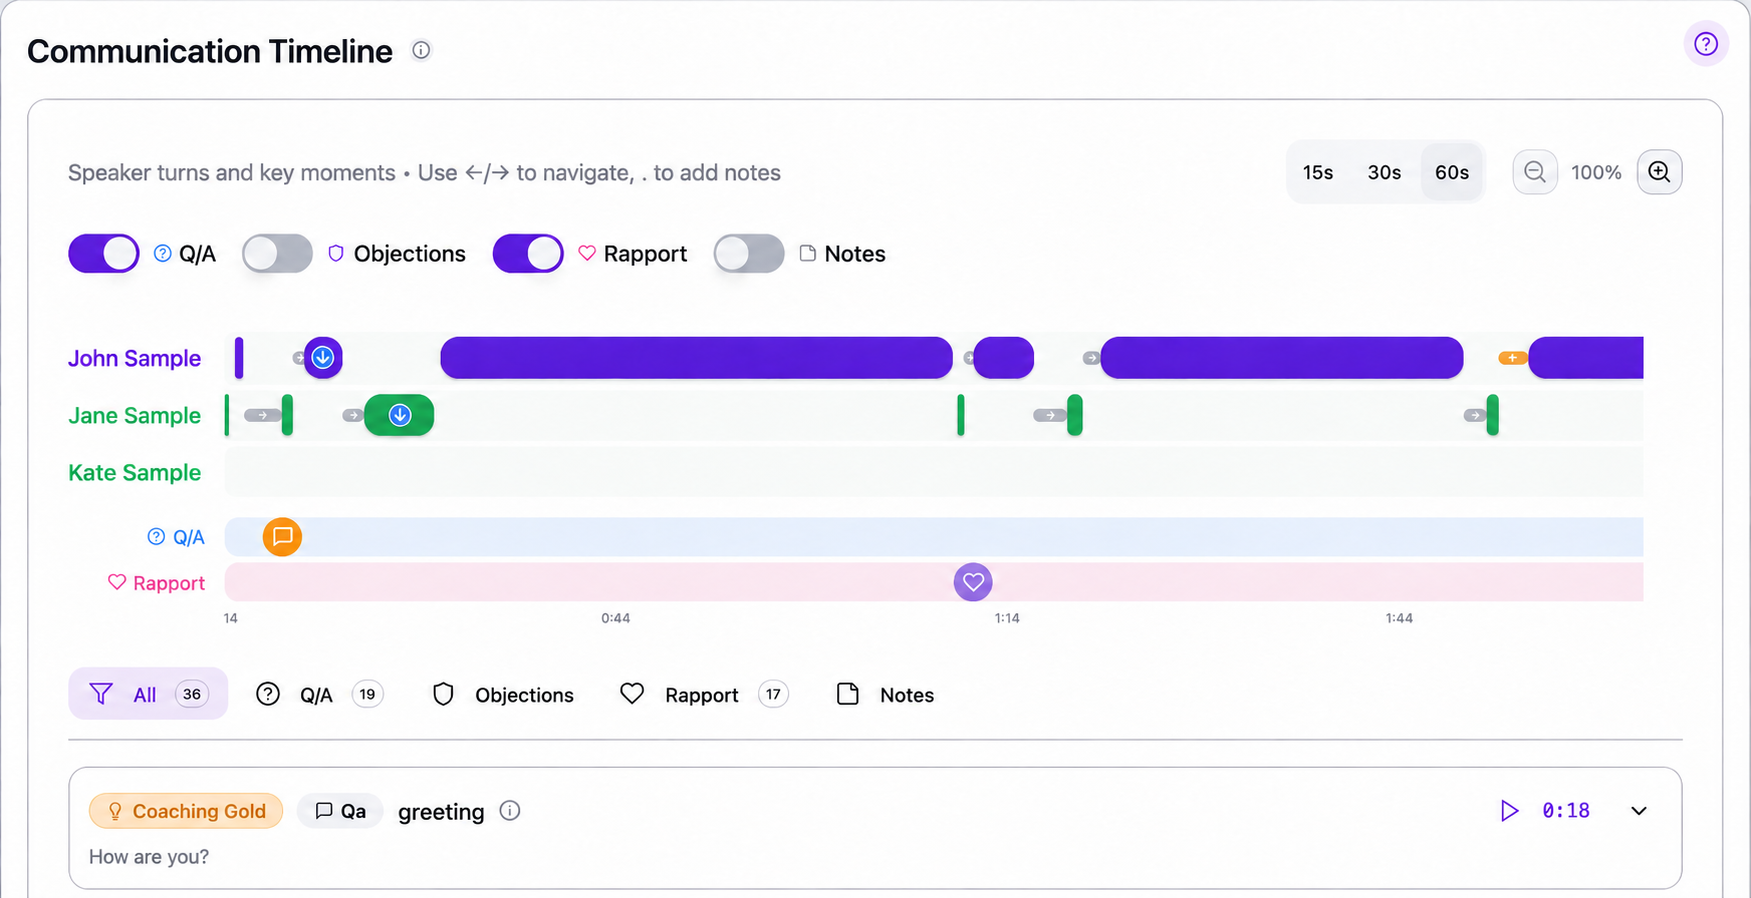Choose the 30s timeline window
Viewport: 1751px width, 898px height.
coord(1384,172)
